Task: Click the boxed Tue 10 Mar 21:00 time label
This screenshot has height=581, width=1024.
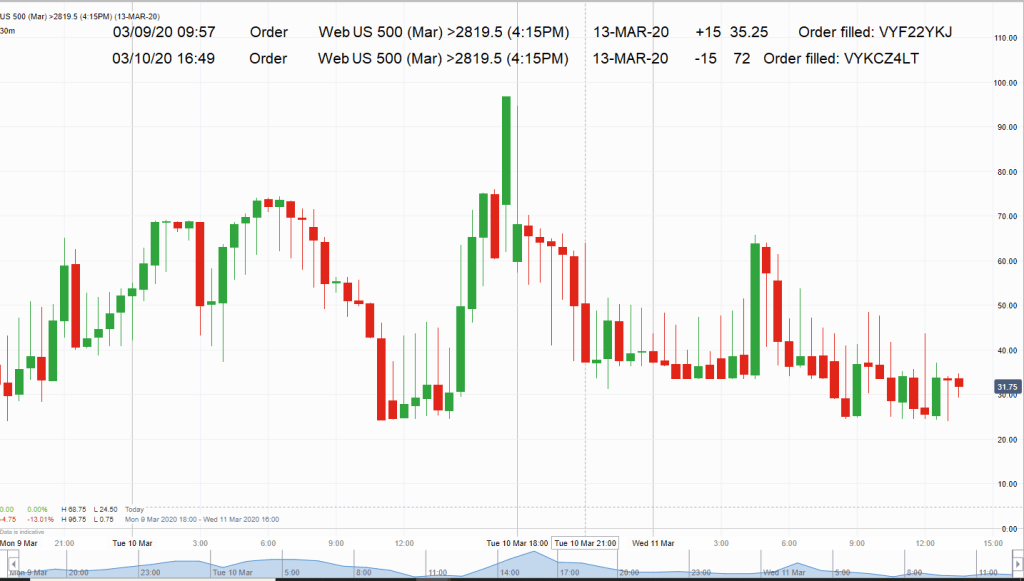Action: click(587, 542)
